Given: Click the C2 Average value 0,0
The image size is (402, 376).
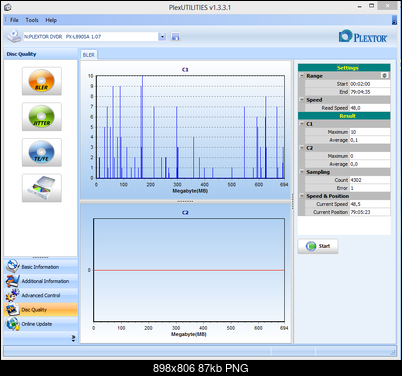Looking at the screenshot, I should [x=370, y=164].
